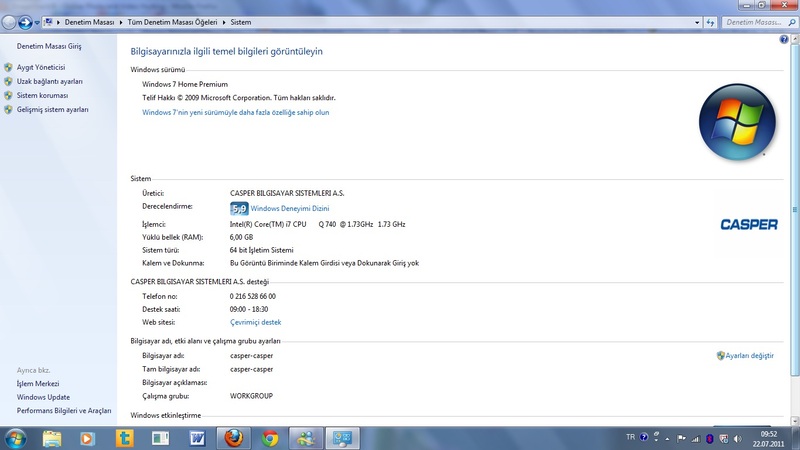Expand arrow after Denetim Masası breadcrumb
This screenshot has height=450, width=800.
tap(121, 22)
